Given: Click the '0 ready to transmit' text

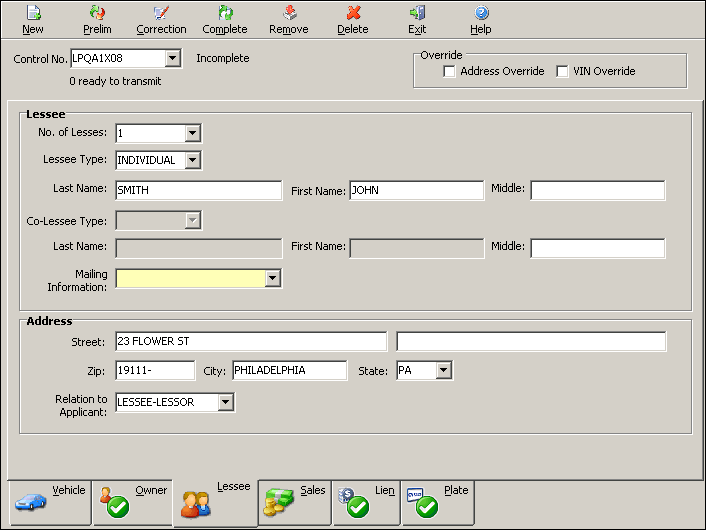Looking at the screenshot, I should [x=115, y=81].
